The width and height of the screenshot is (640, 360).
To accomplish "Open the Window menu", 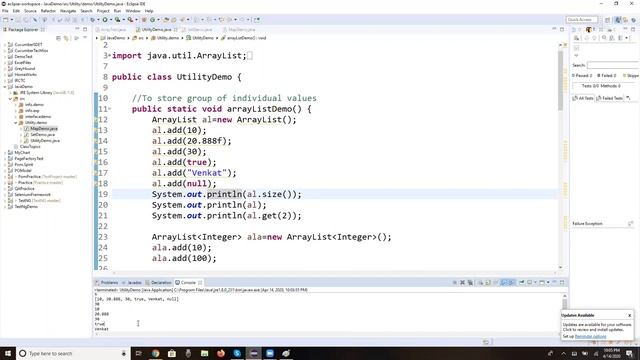I will (133, 11).
